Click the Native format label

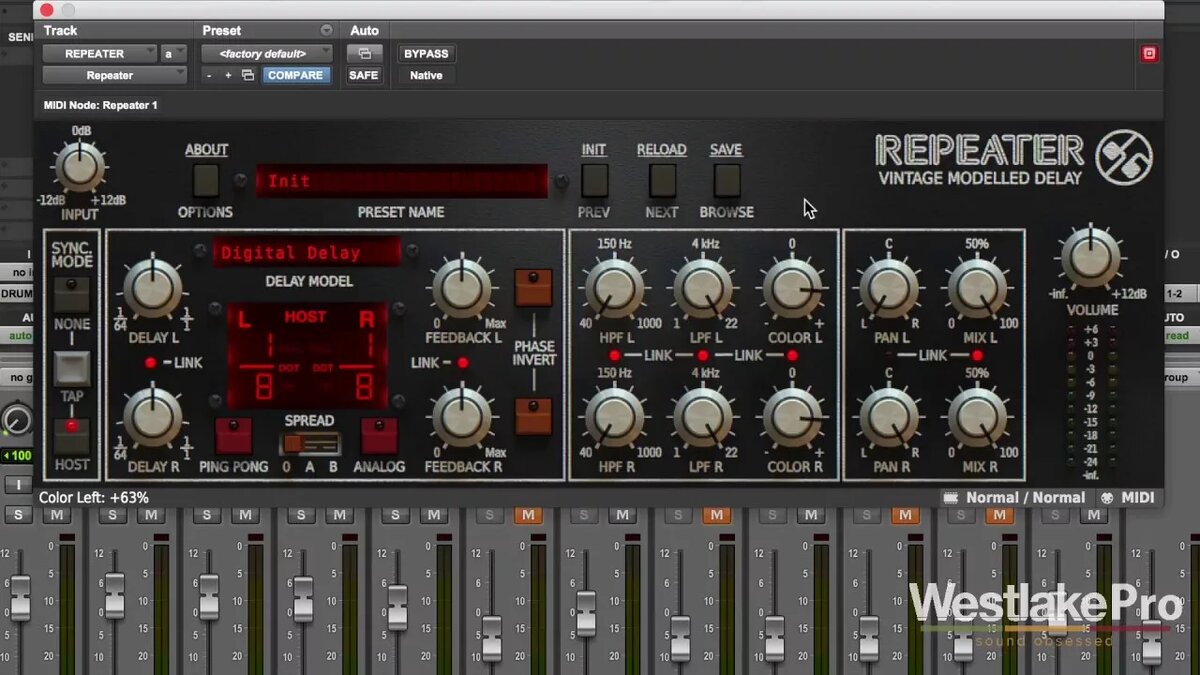click(426, 75)
